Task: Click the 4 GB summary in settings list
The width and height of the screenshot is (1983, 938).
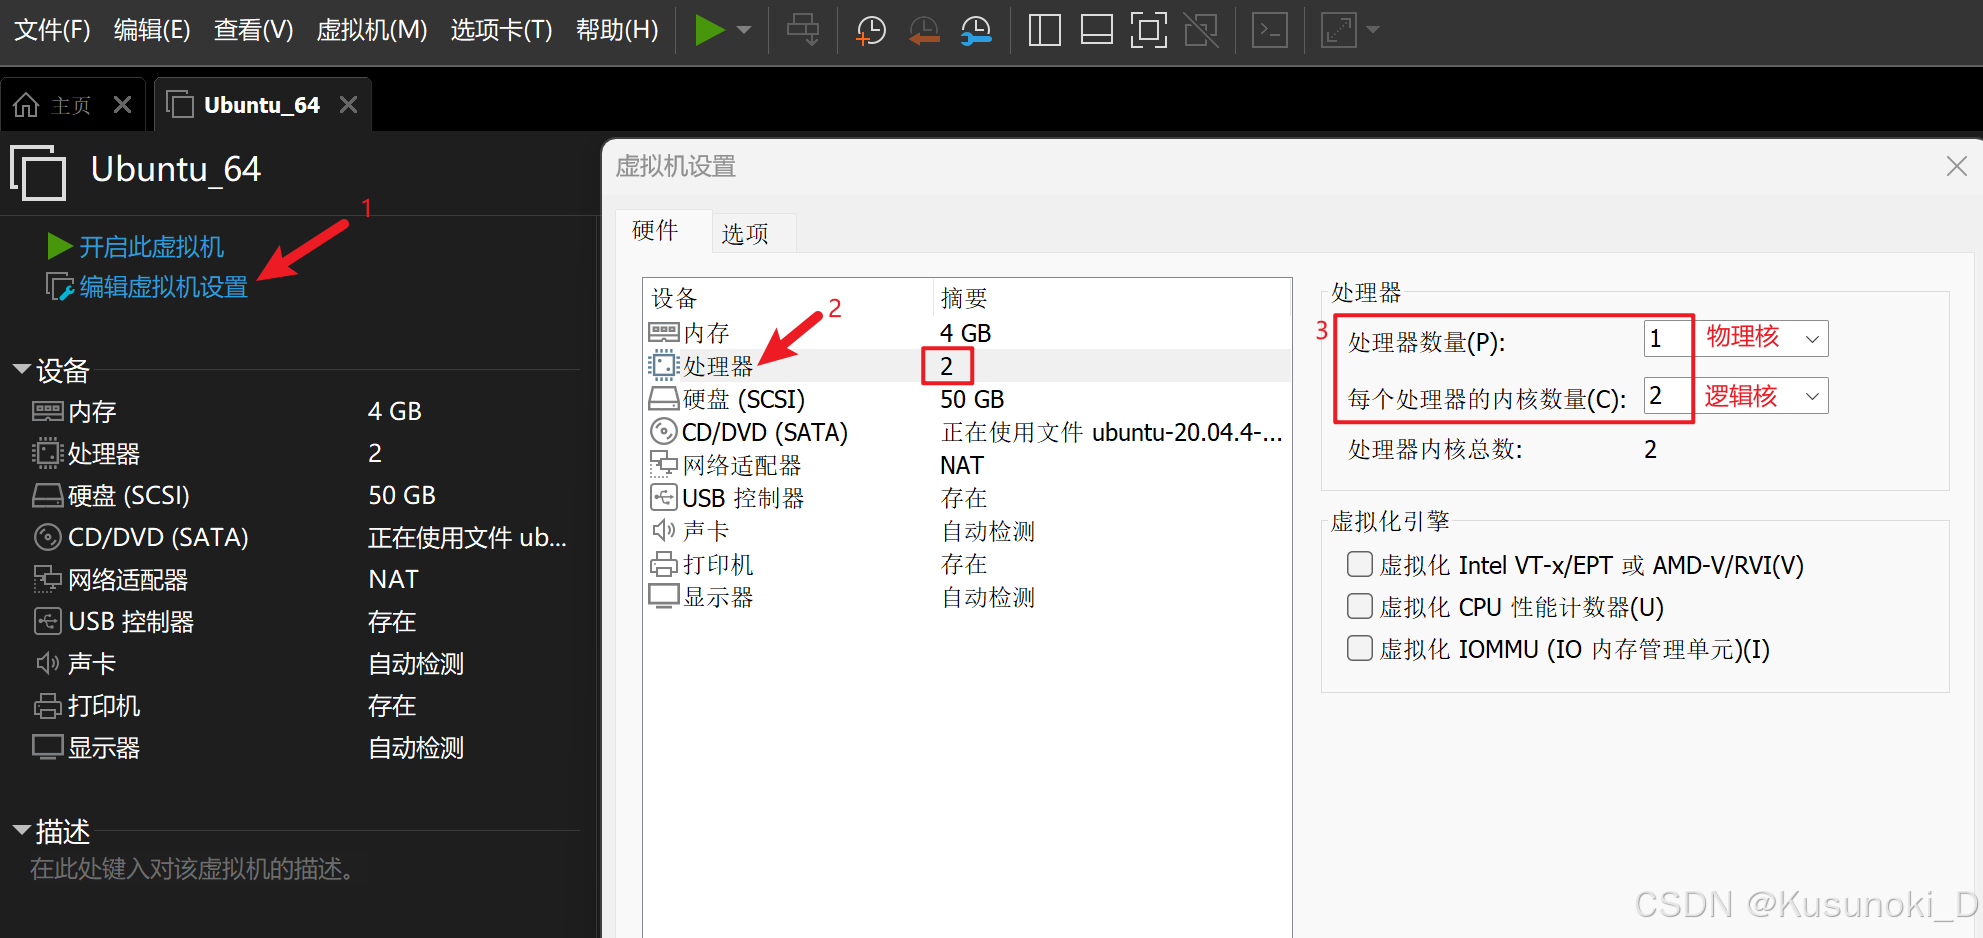Action: (x=965, y=332)
